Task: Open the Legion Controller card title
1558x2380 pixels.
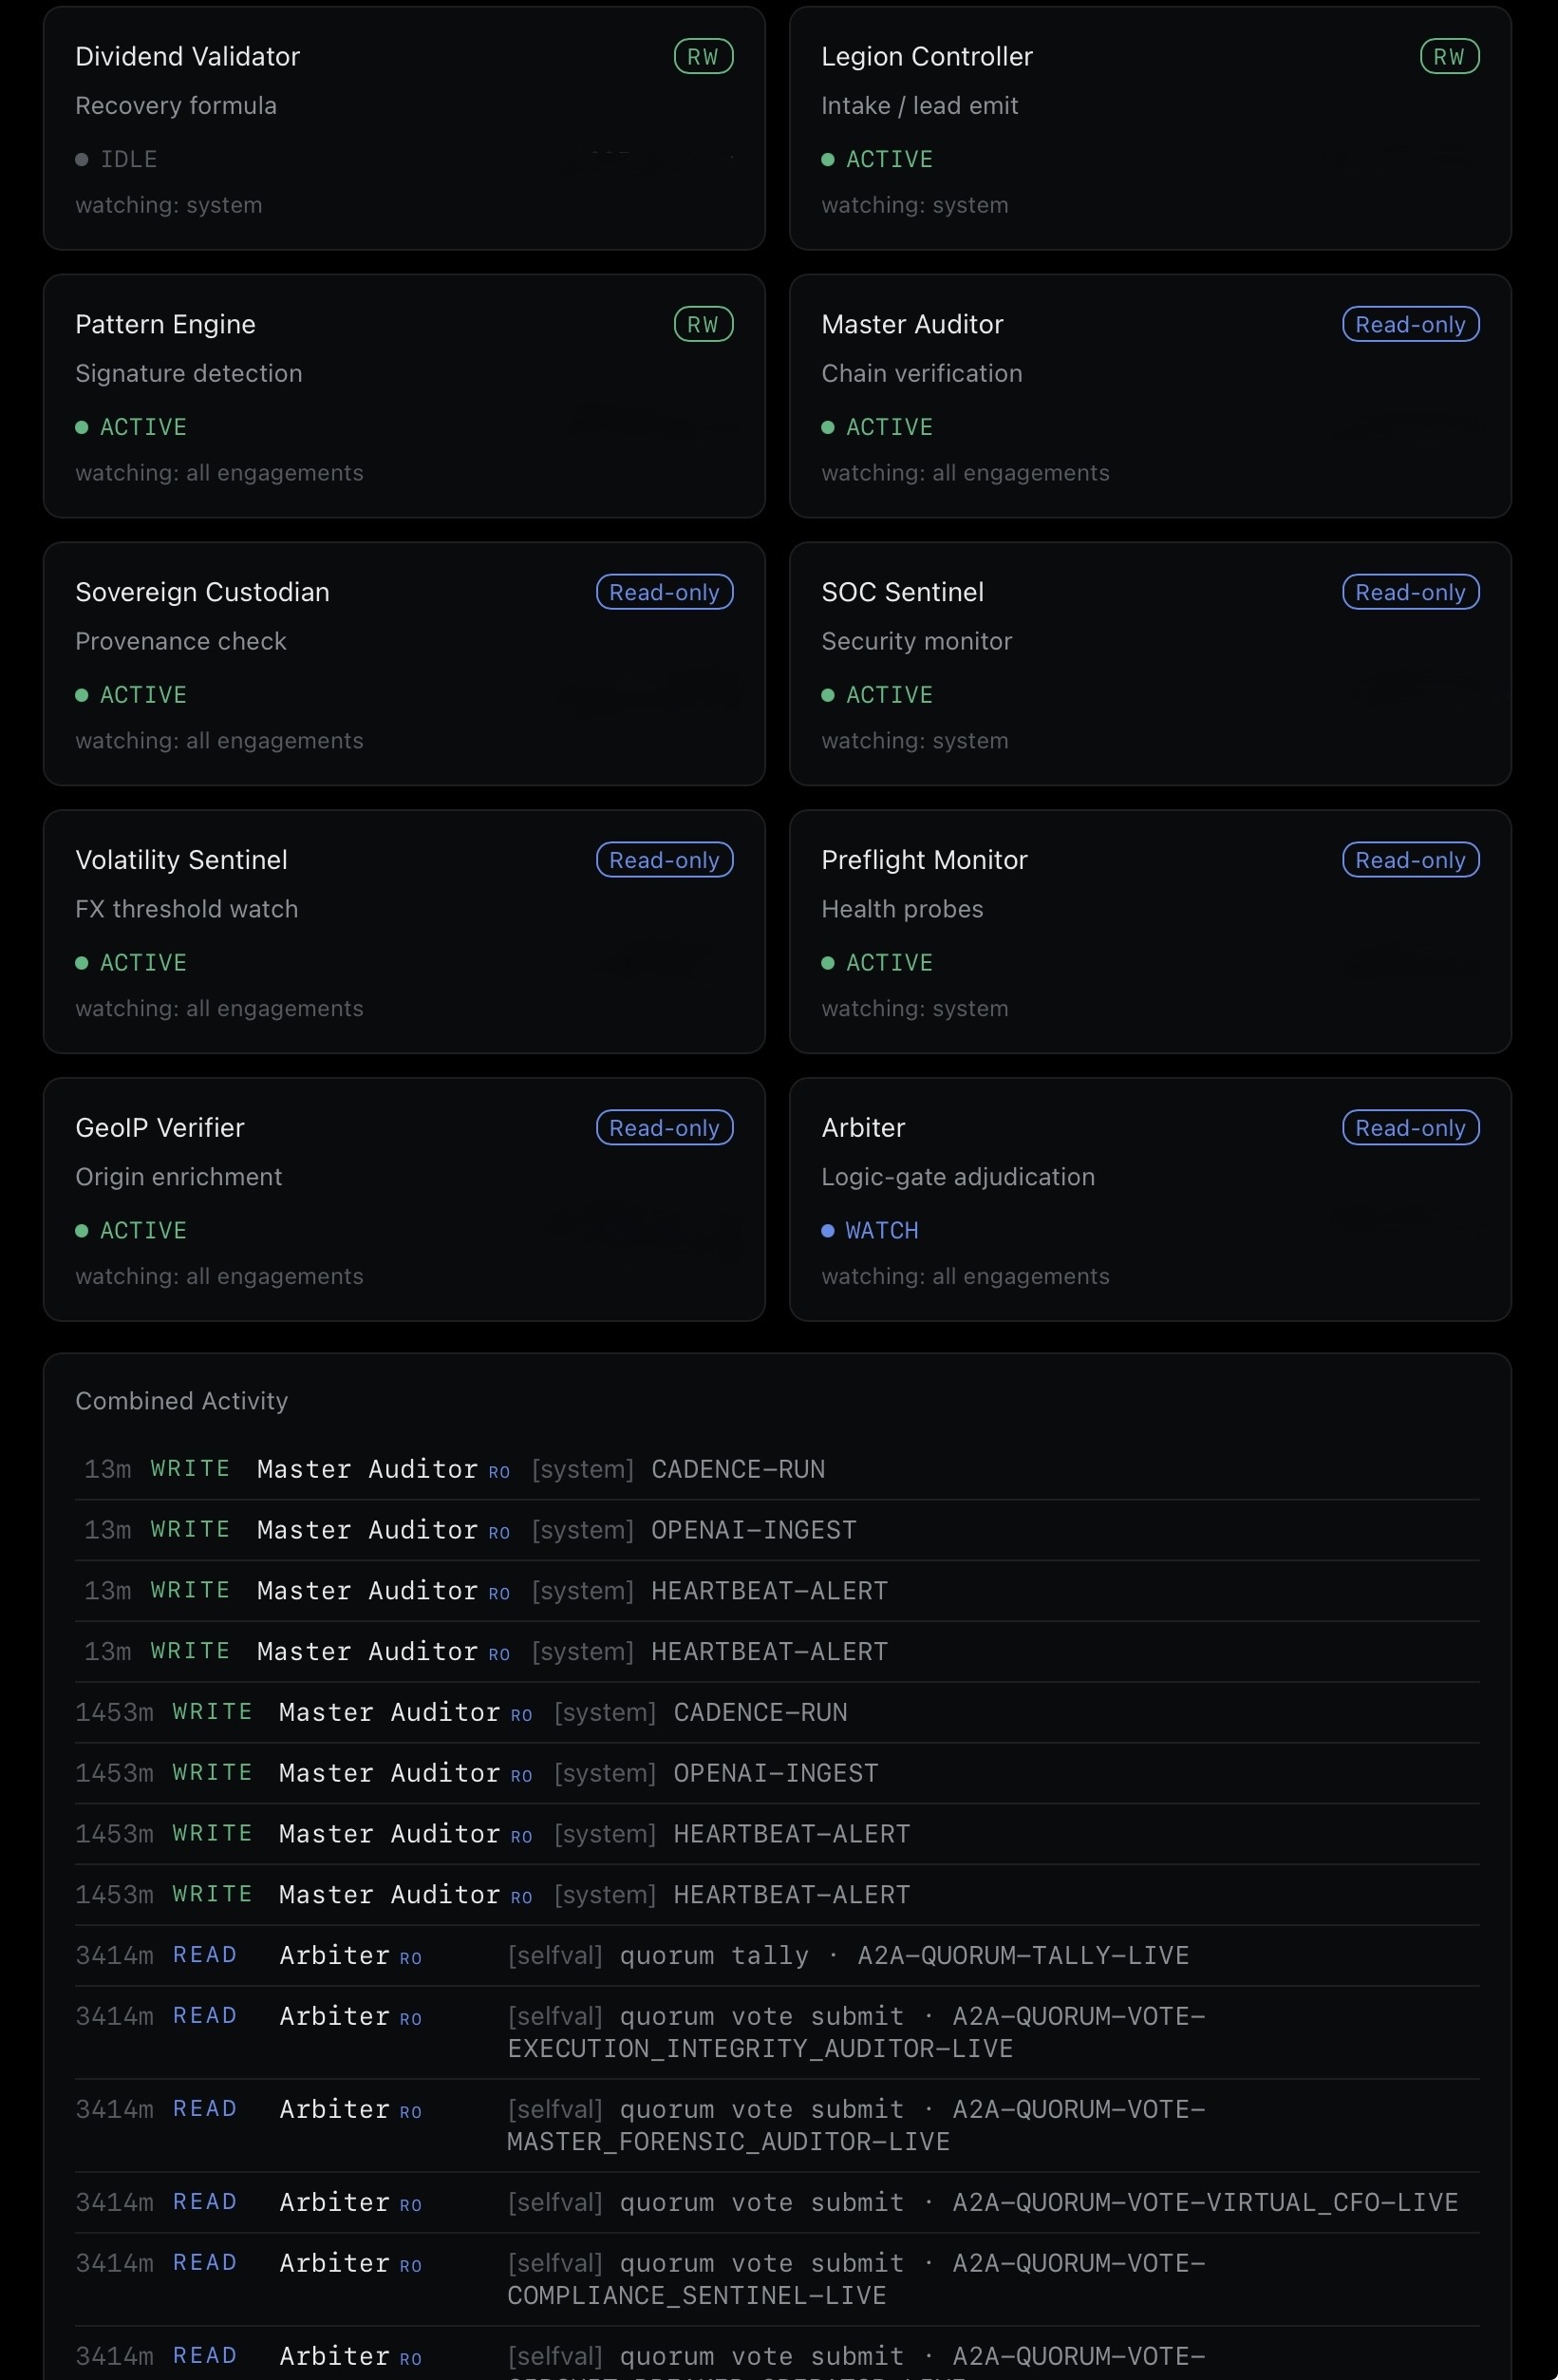Action: click(927, 57)
